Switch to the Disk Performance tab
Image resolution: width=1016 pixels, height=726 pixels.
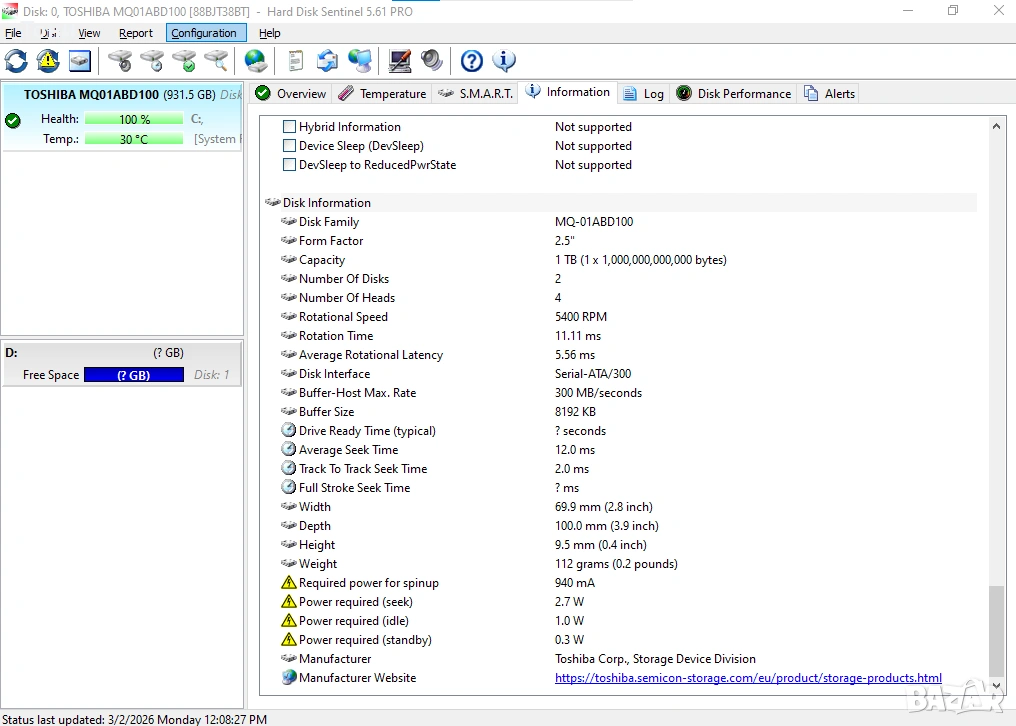coord(734,93)
